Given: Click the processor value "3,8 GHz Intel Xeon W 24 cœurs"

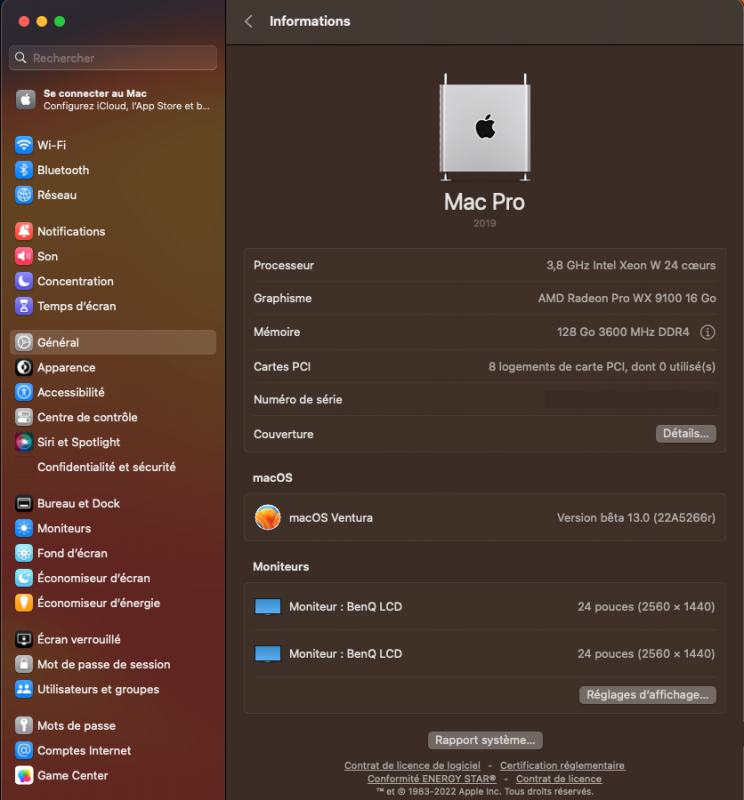Looking at the screenshot, I should point(631,265).
